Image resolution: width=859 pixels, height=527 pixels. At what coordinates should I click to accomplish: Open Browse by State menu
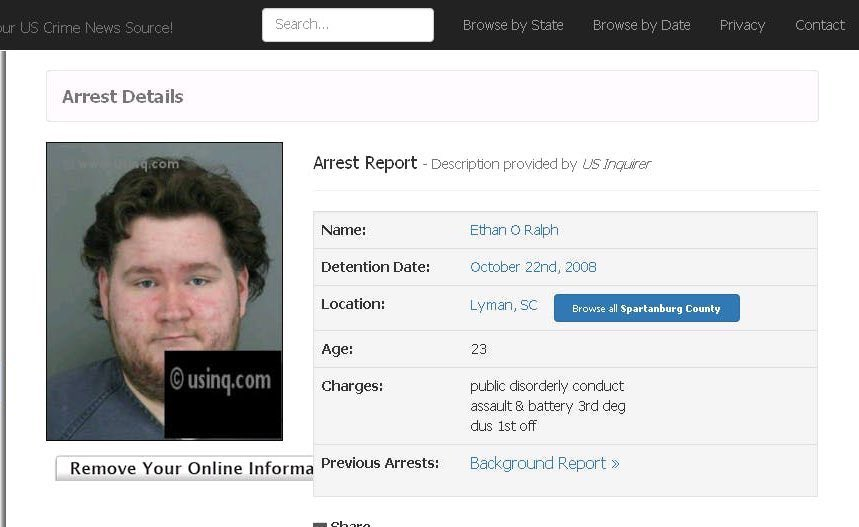(513, 25)
